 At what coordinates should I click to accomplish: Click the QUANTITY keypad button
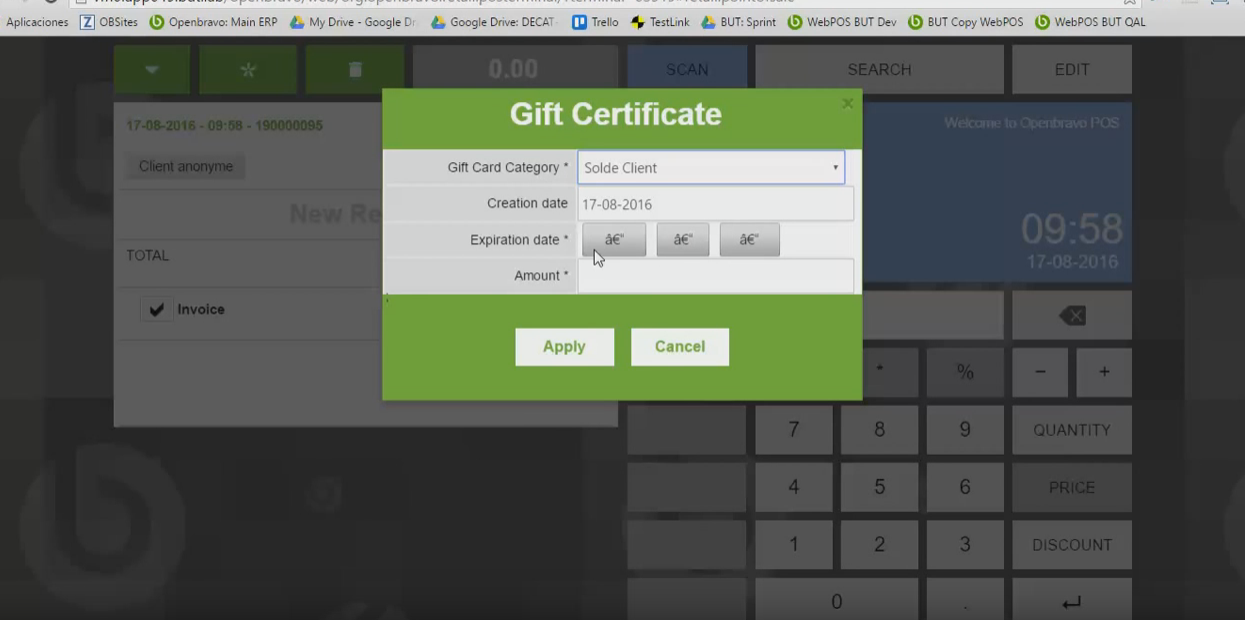pyautogui.click(x=1072, y=430)
